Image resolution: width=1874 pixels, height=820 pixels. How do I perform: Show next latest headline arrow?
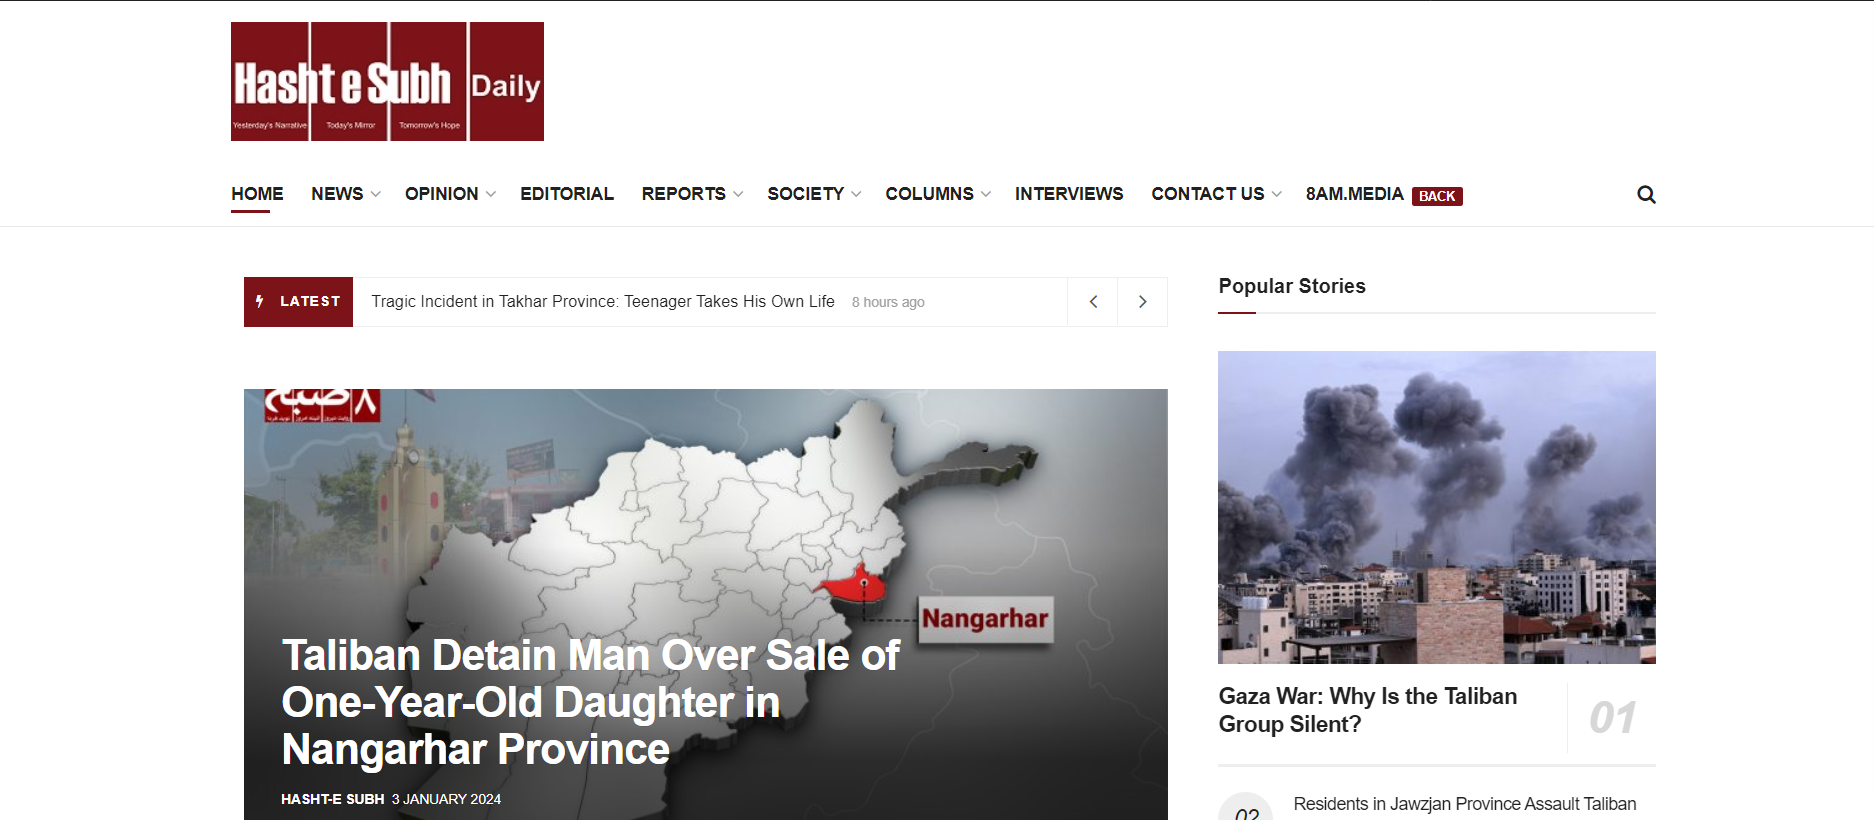coord(1142,302)
